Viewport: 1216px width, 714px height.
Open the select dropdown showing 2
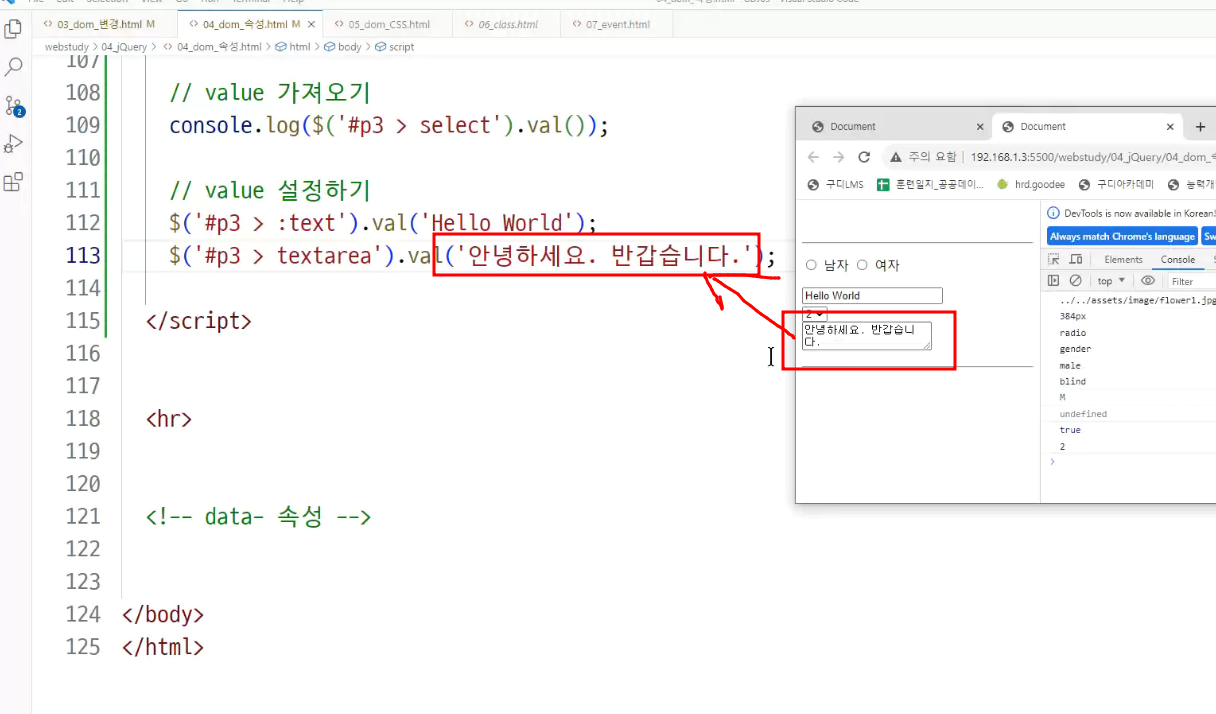coord(814,313)
